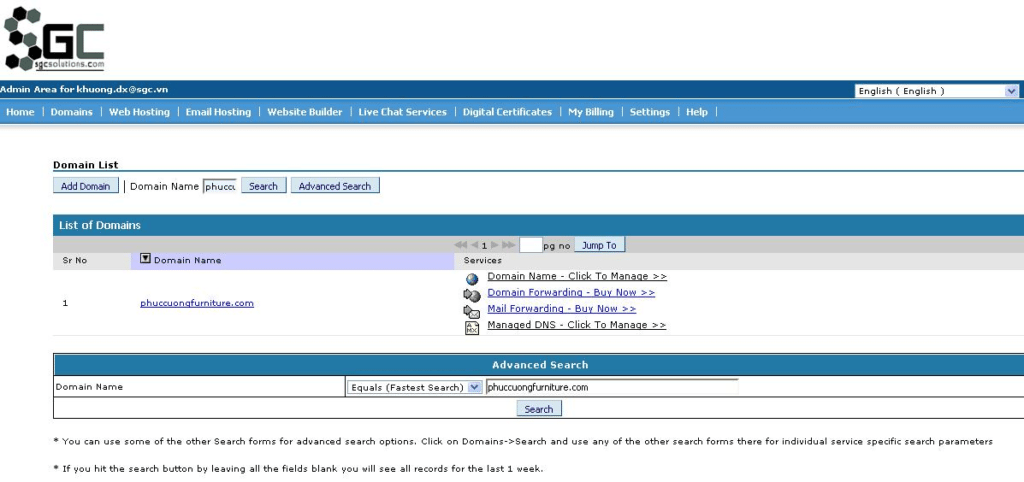This screenshot has width=1024, height=482.
Task: Open the Home menu
Action: 20,112
